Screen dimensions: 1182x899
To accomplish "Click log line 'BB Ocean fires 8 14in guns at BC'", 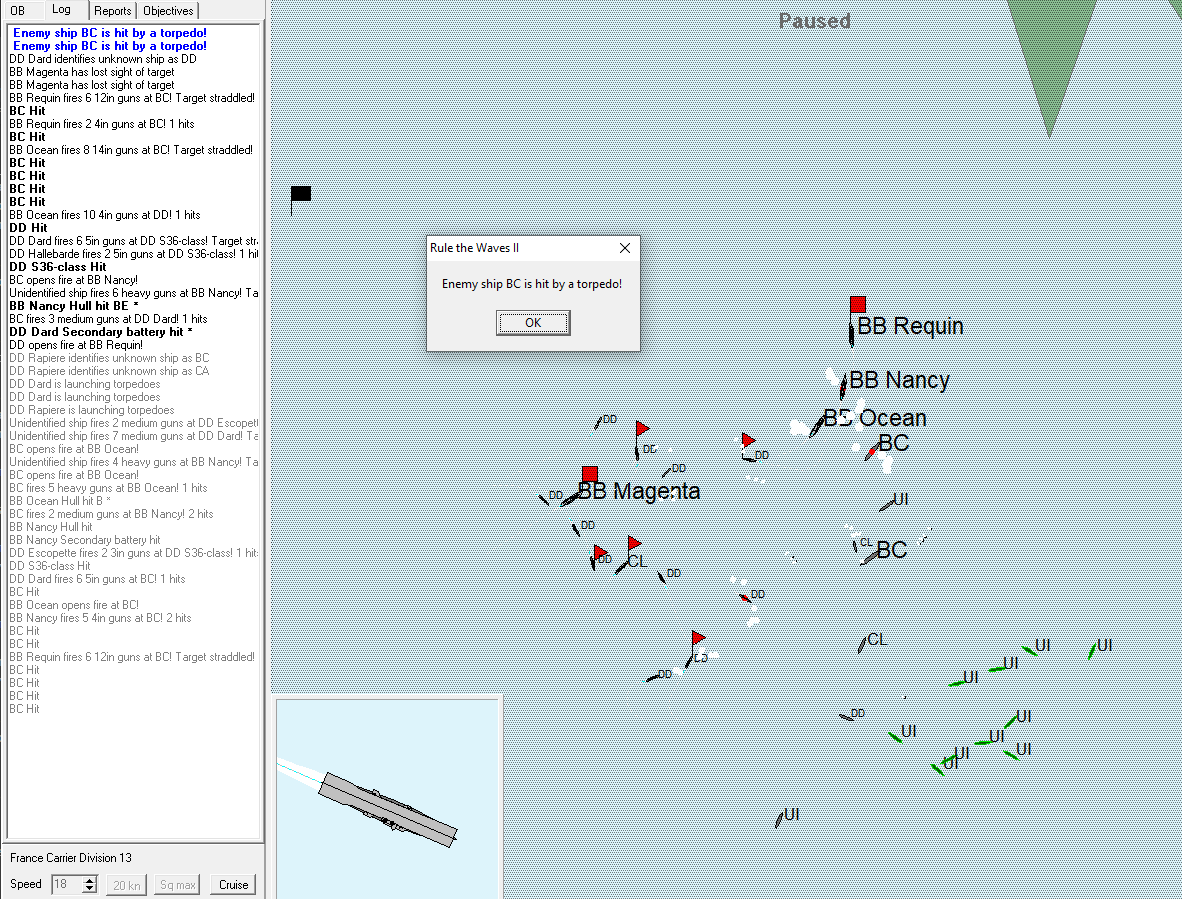I will (131, 150).
